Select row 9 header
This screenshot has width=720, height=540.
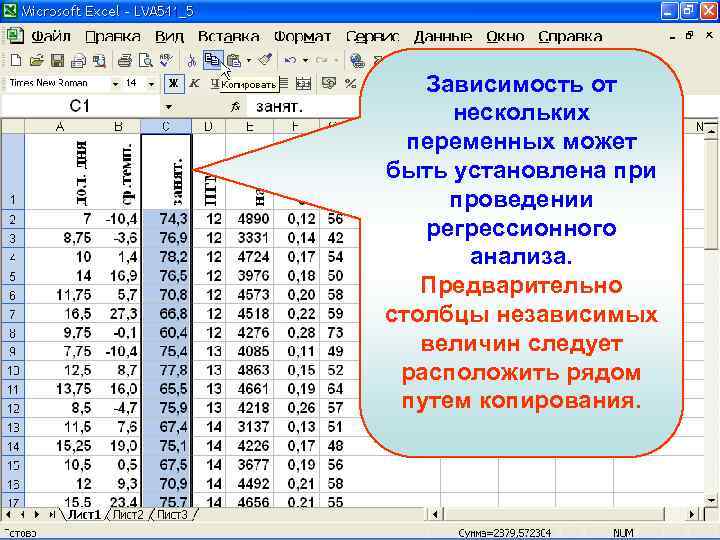click(x=12, y=351)
